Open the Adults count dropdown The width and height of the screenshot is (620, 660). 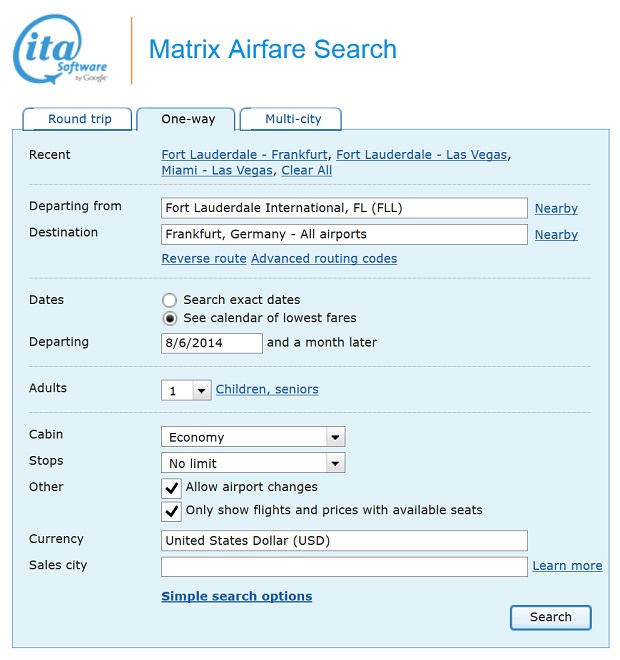(186, 390)
